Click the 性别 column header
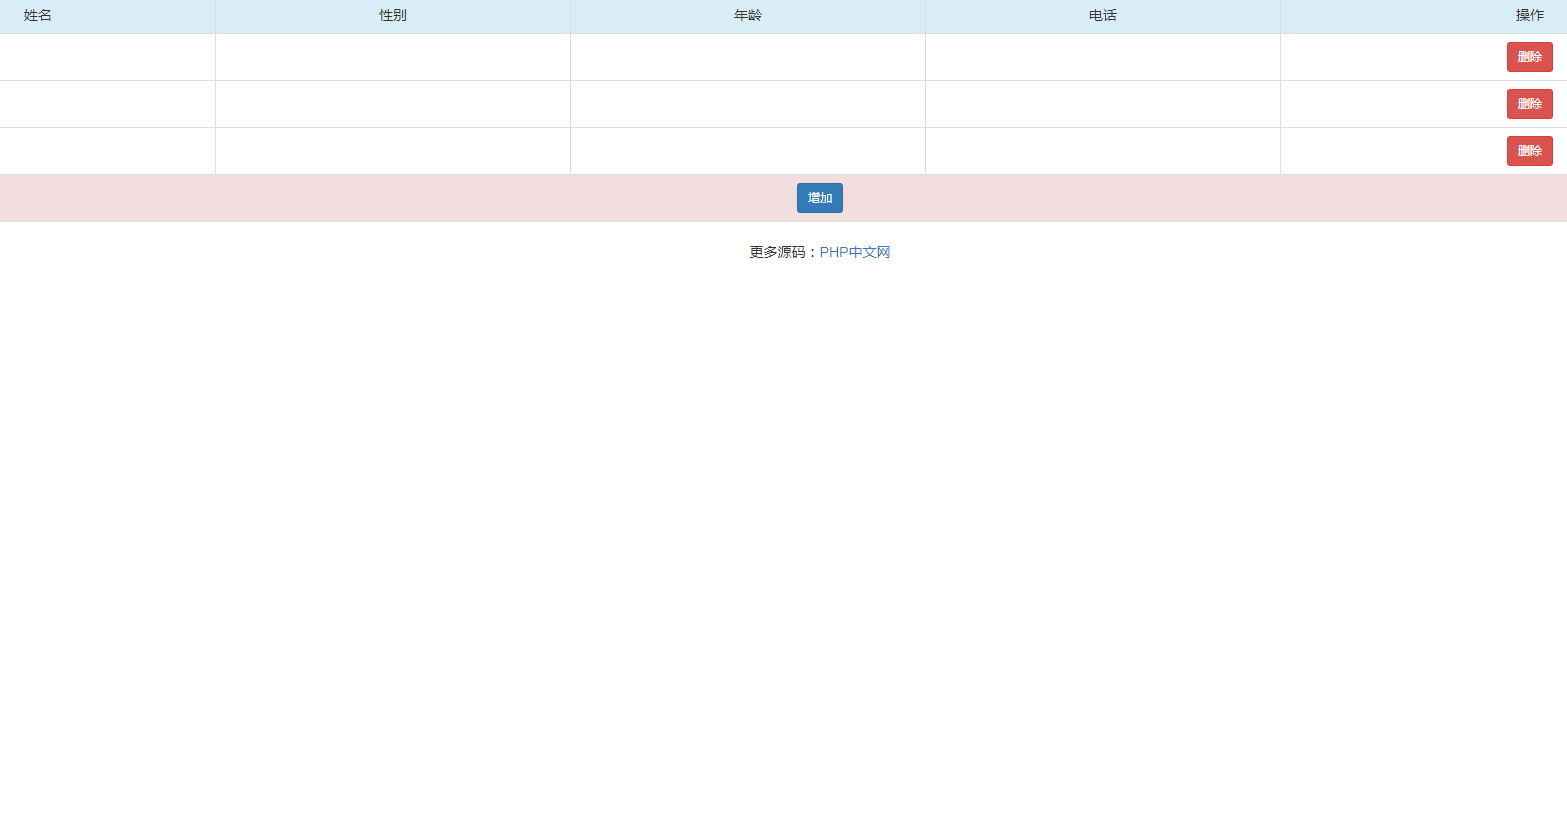 point(393,16)
